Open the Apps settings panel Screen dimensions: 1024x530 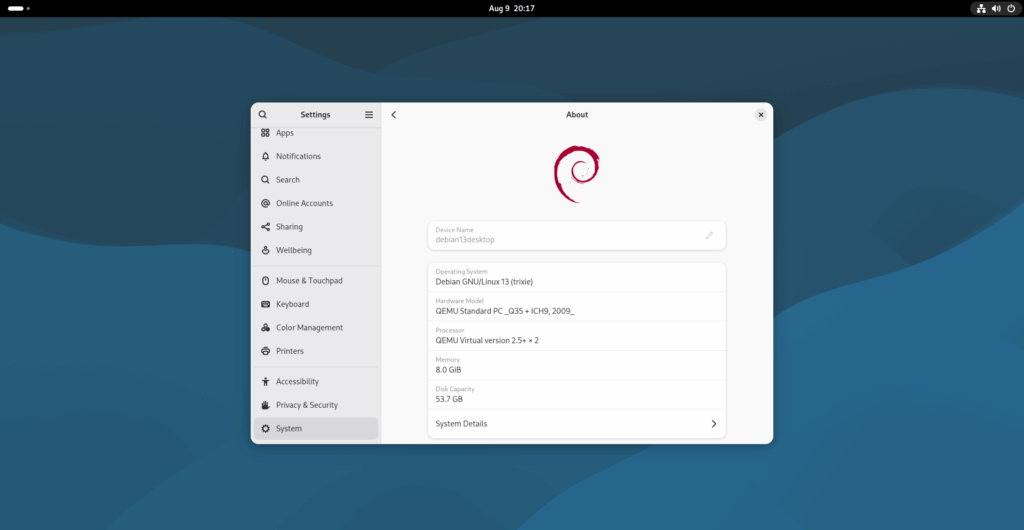point(315,132)
